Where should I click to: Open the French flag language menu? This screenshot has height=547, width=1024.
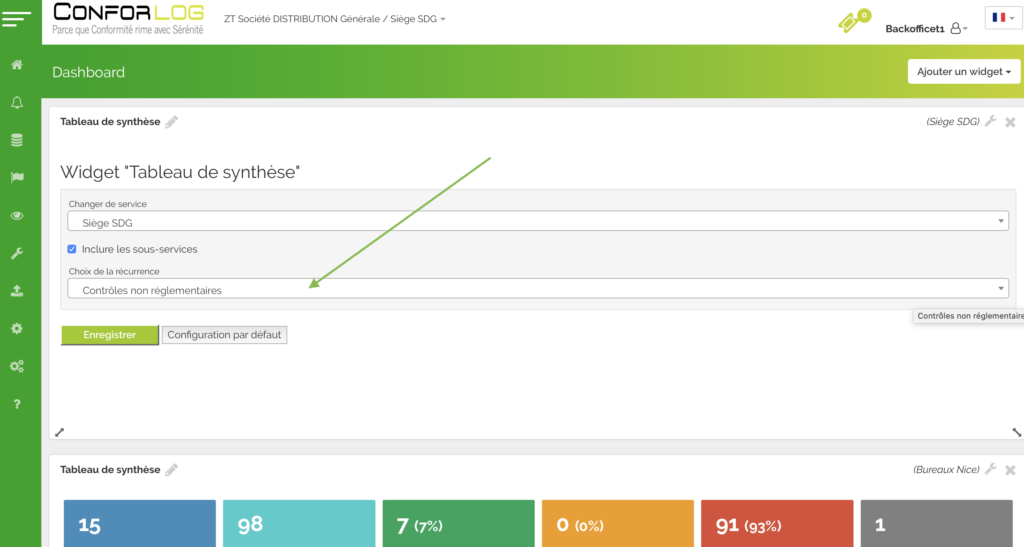pos(1002,18)
